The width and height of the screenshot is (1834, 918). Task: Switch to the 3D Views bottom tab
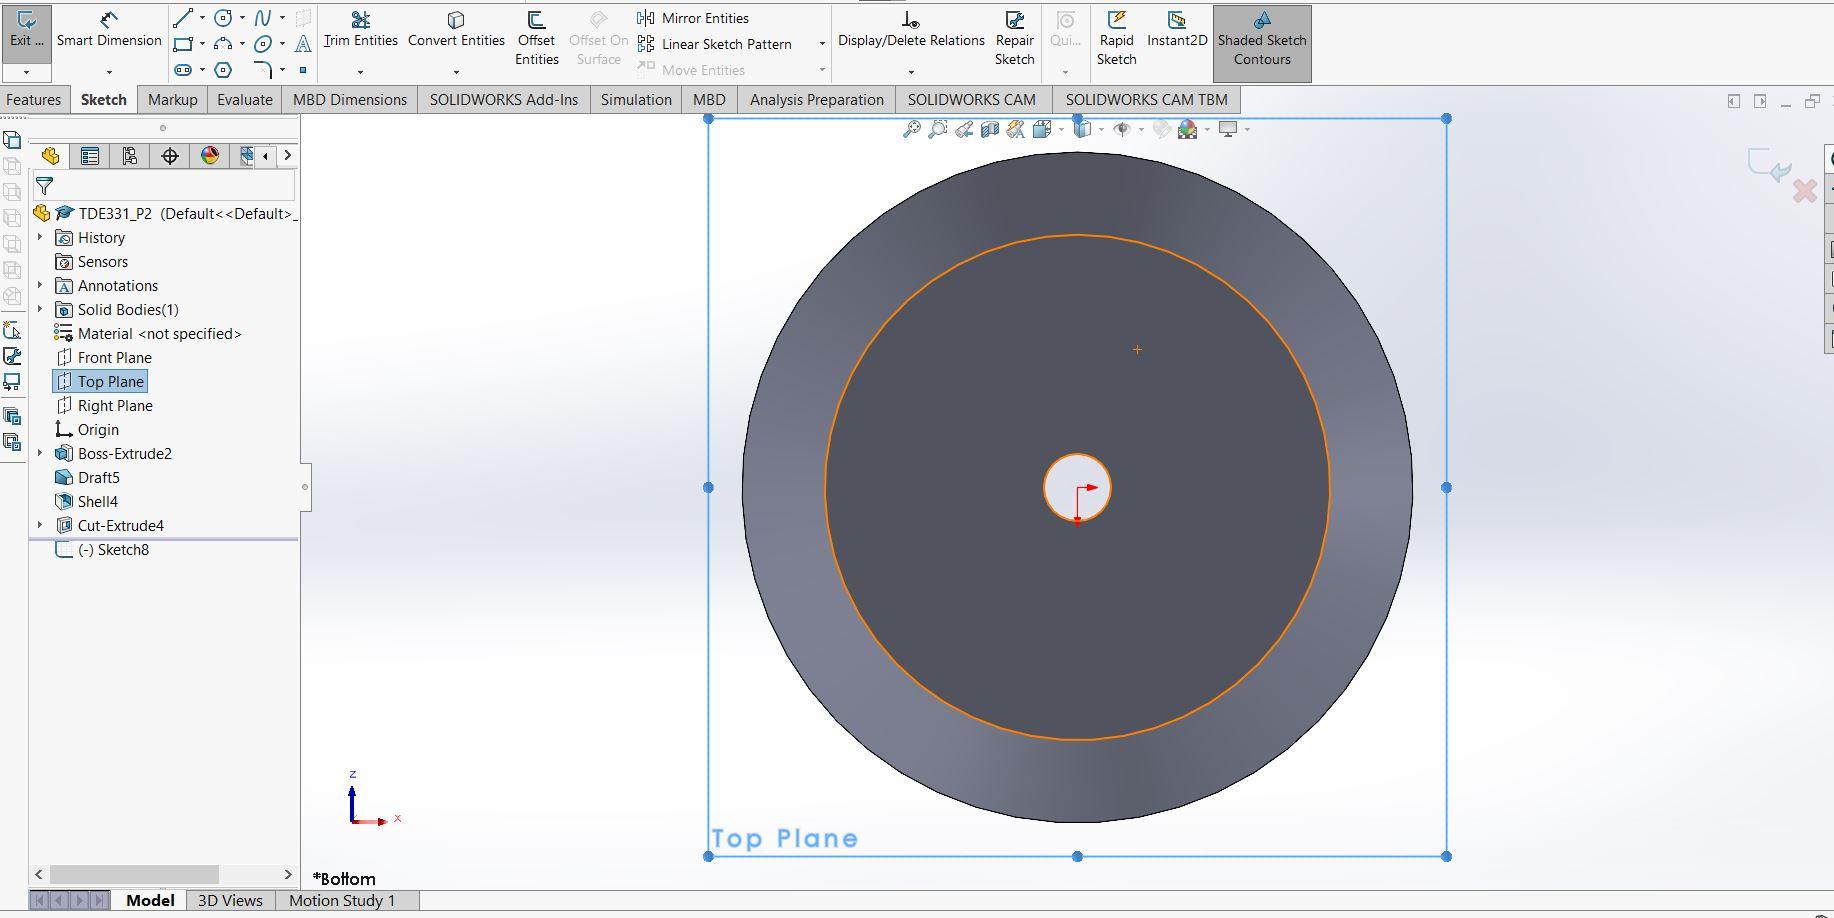point(230,900)
